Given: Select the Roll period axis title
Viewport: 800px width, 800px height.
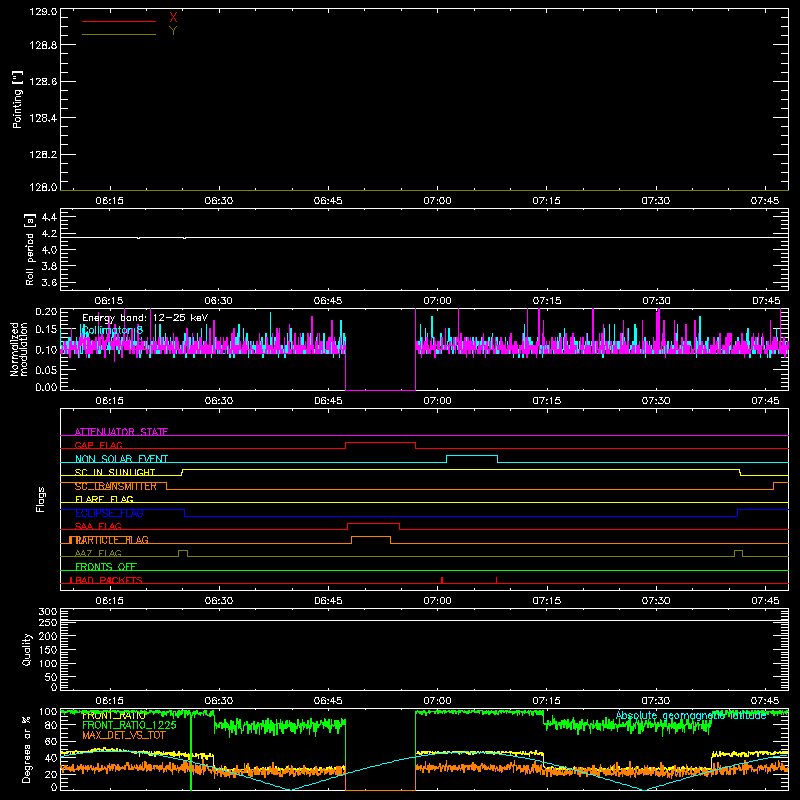Looking at the screenshot, I should (x=29, y=249).
